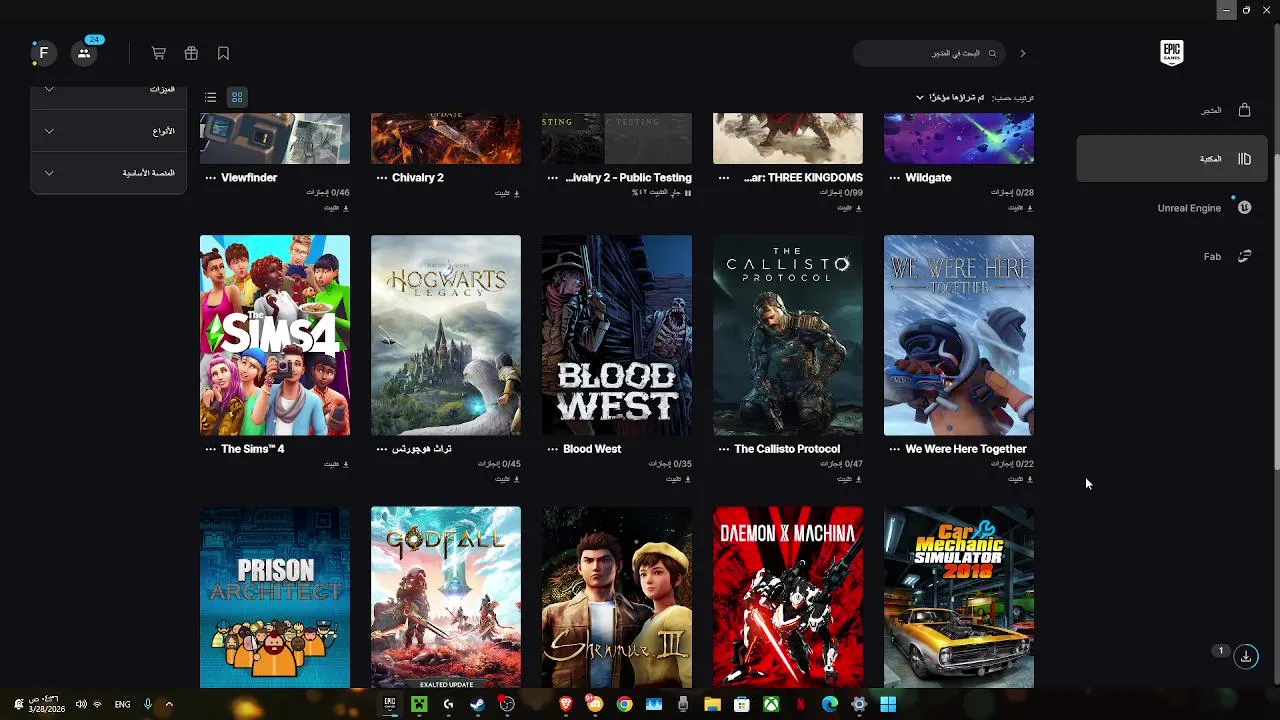Install We Were Here Together

pos(1020,479)
